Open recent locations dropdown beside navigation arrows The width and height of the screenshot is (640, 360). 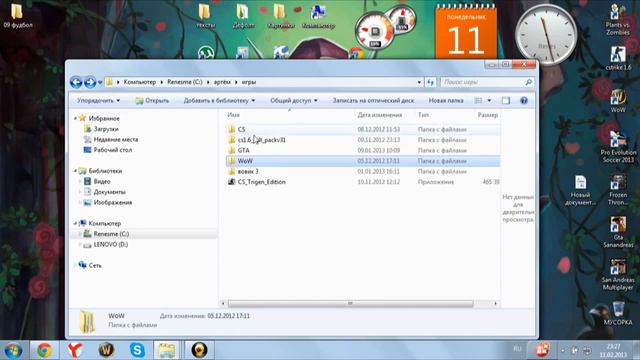pos(100,82)
